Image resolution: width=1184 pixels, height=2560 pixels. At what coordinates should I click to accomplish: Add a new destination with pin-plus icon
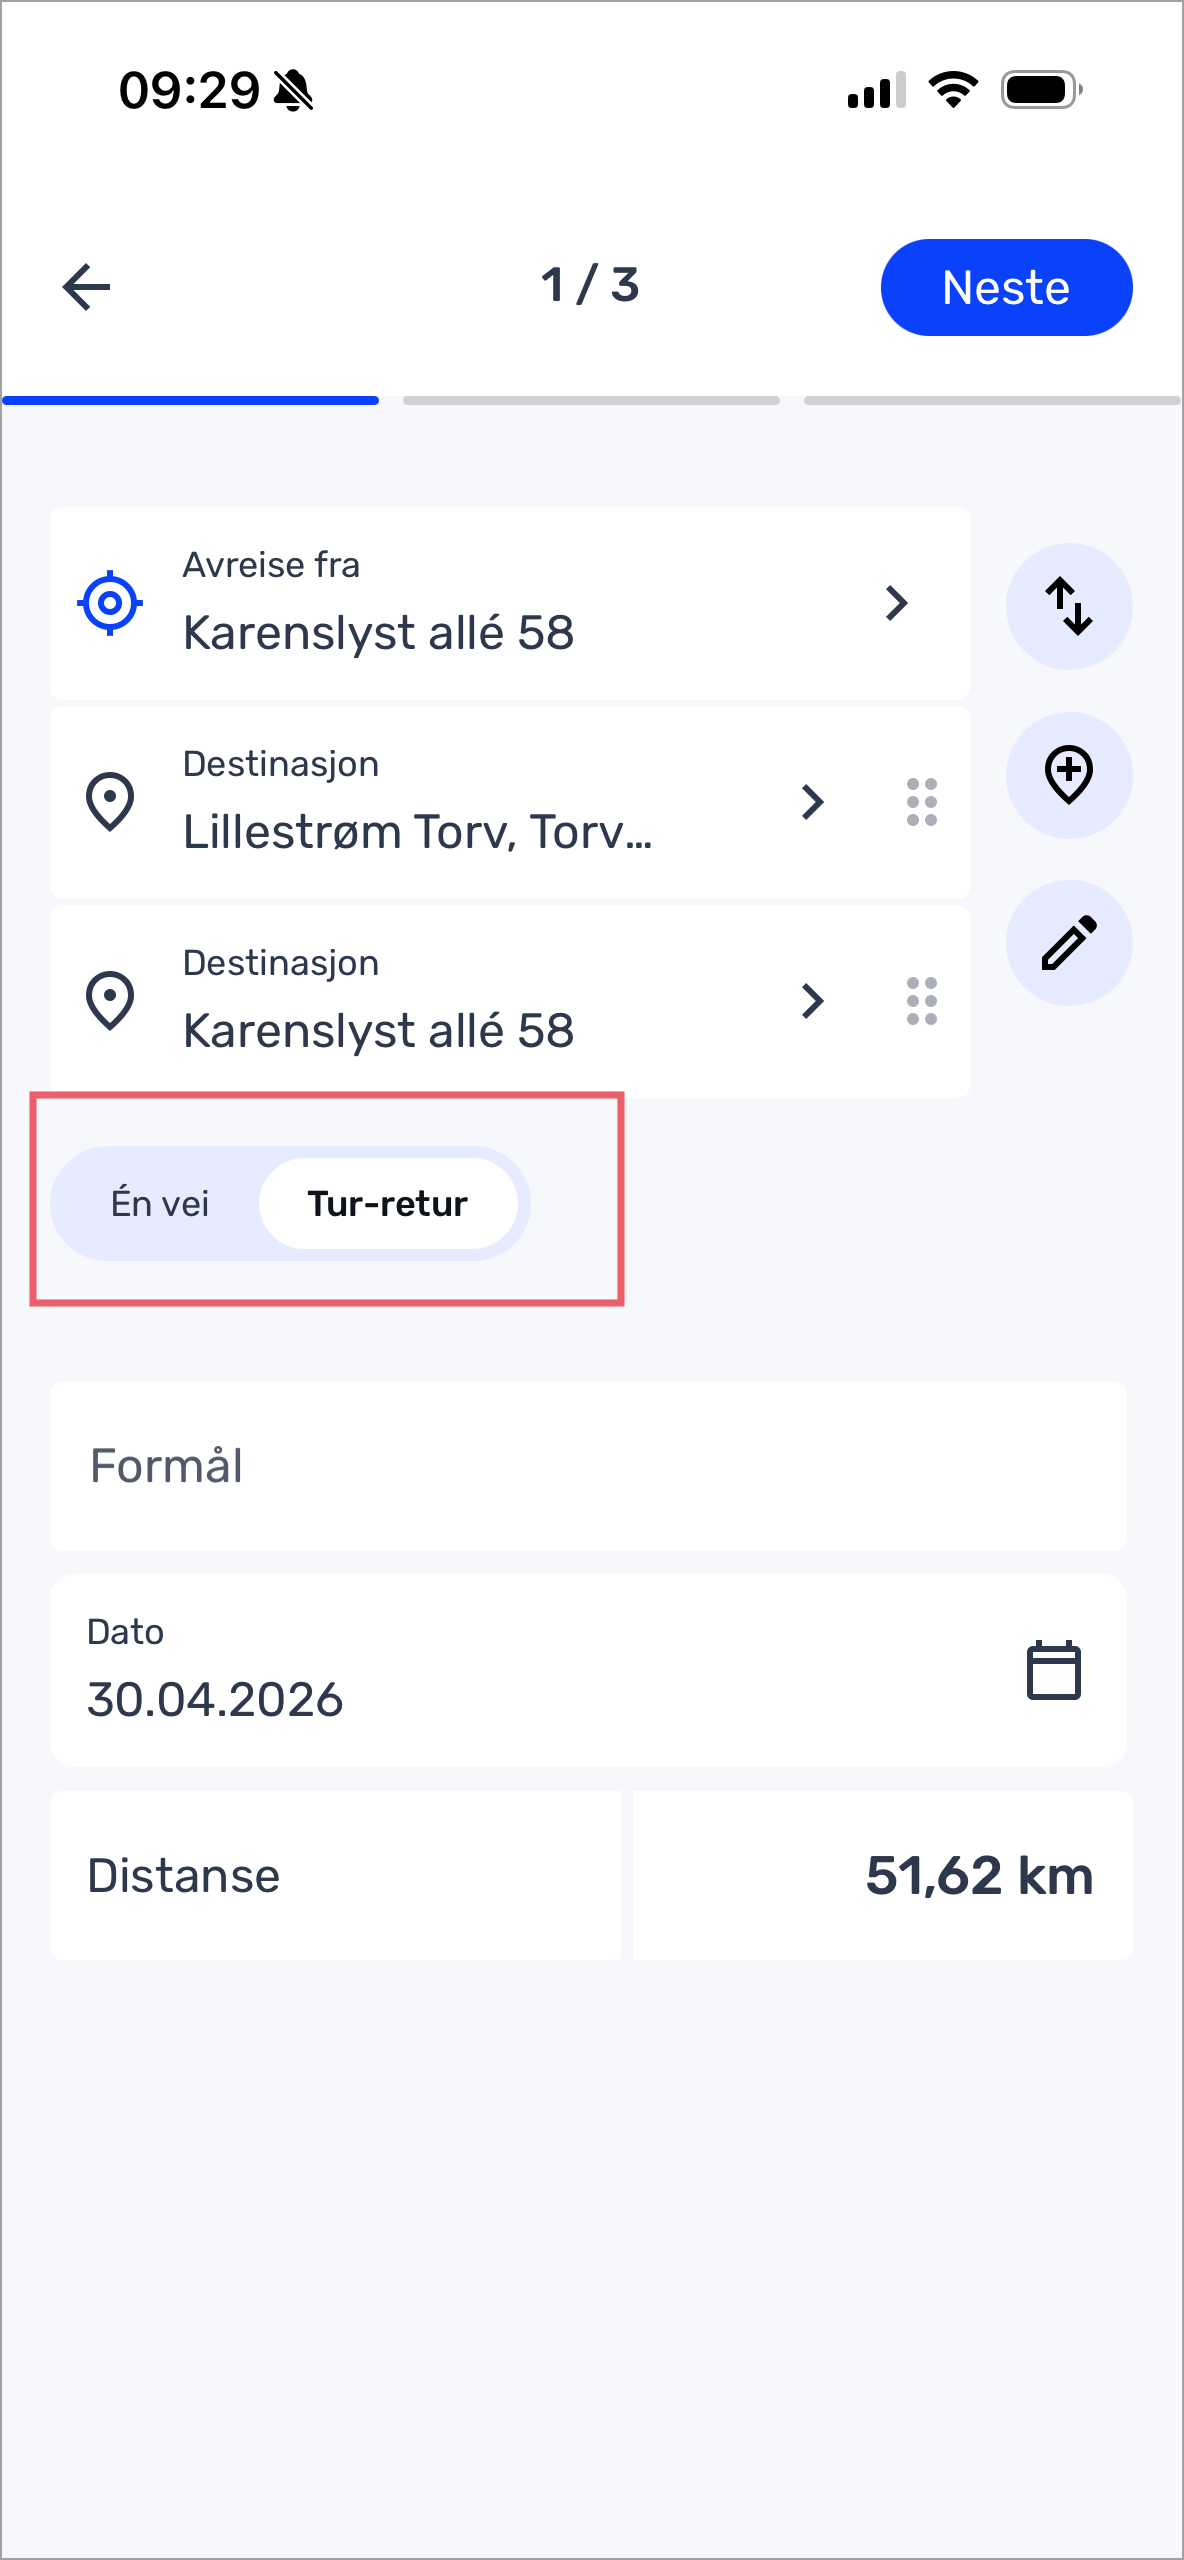click(x=1069, y=775)
